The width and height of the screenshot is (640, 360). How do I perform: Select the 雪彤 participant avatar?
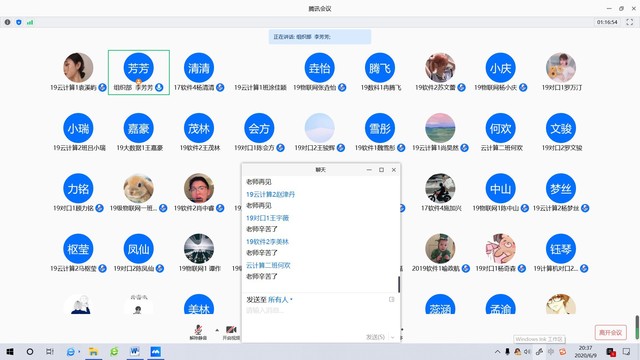[x=380, y=128]
